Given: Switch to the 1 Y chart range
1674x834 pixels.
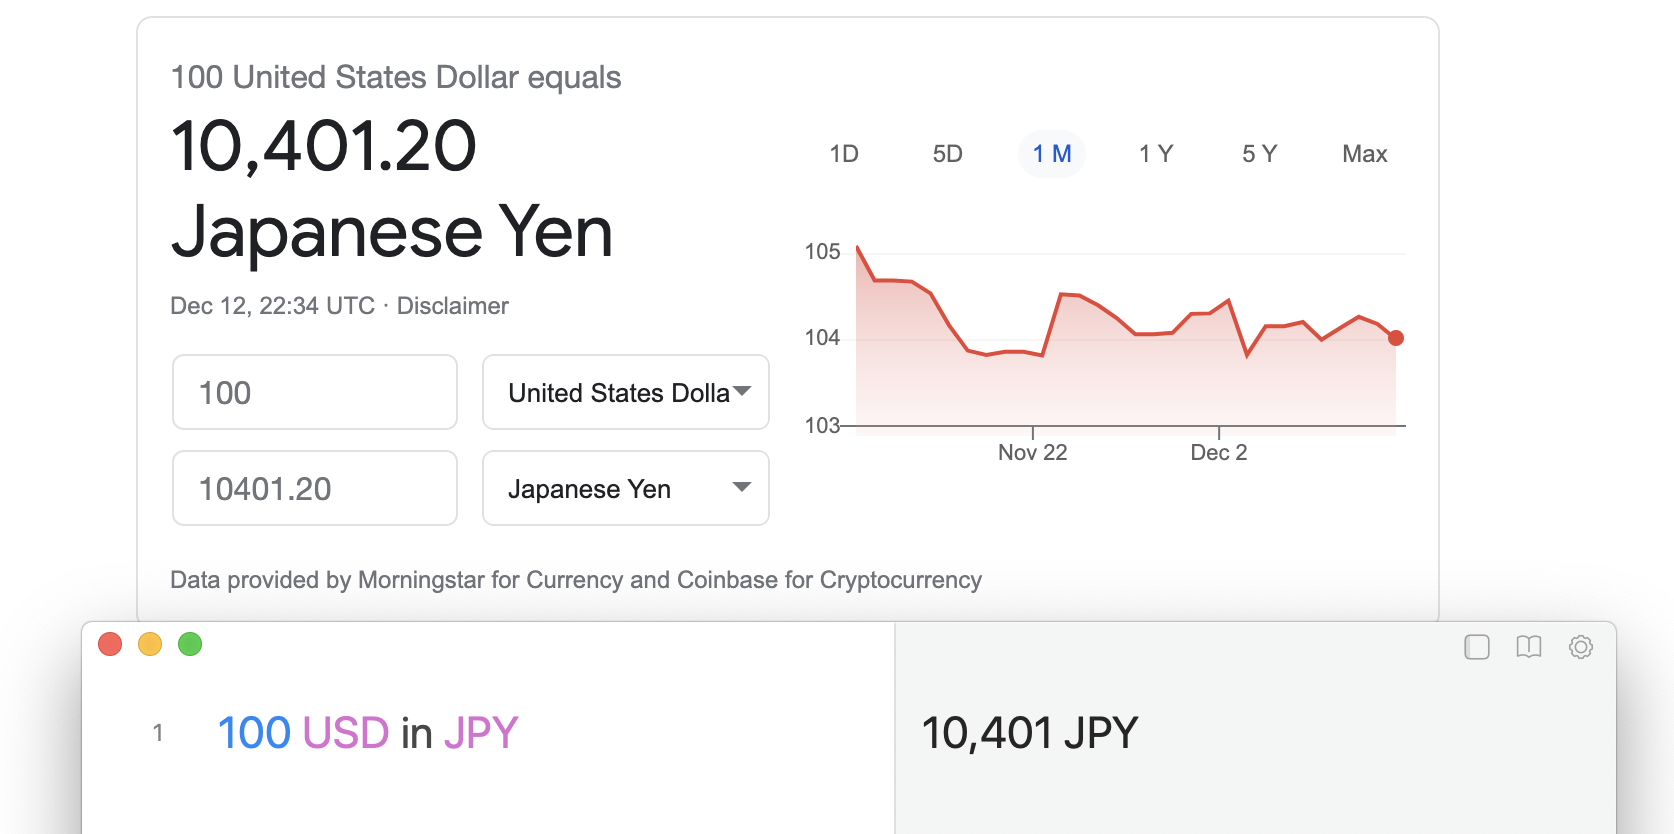Looking at the screenshot, I should coord(1156,154).
